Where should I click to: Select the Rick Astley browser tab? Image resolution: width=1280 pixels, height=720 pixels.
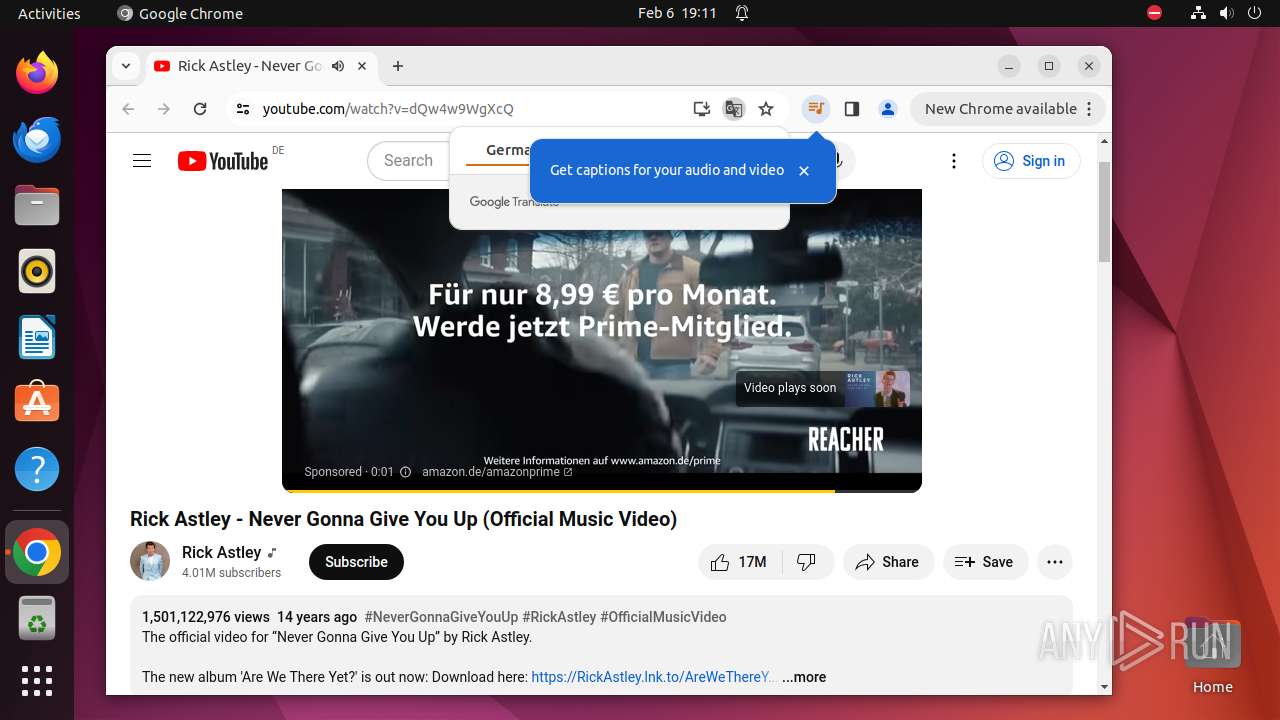pyautogui.click(x=261, y=66)
